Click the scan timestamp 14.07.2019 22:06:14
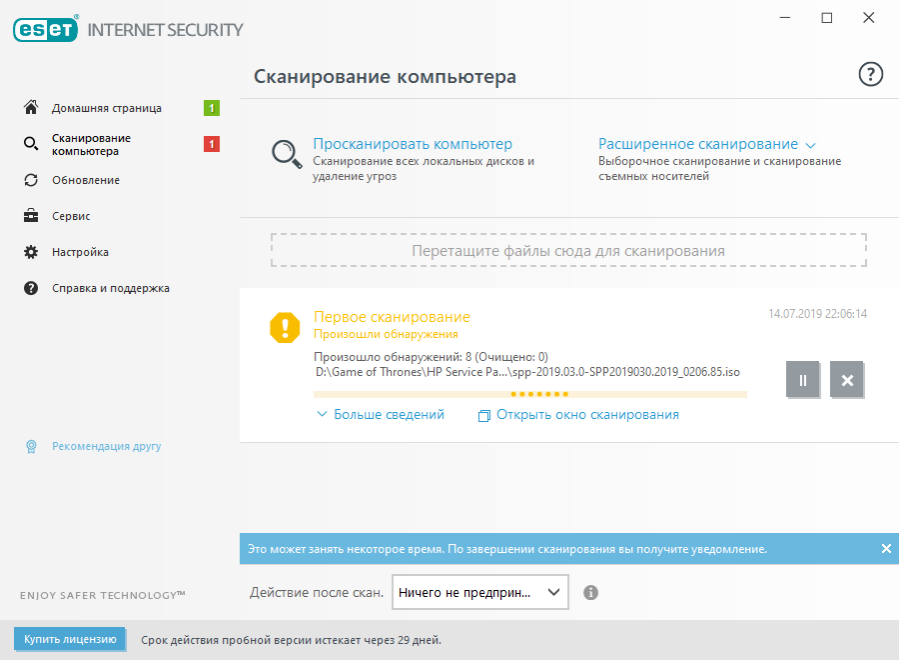The width and height of the screenshot is (899, 660). coord(818,314)
